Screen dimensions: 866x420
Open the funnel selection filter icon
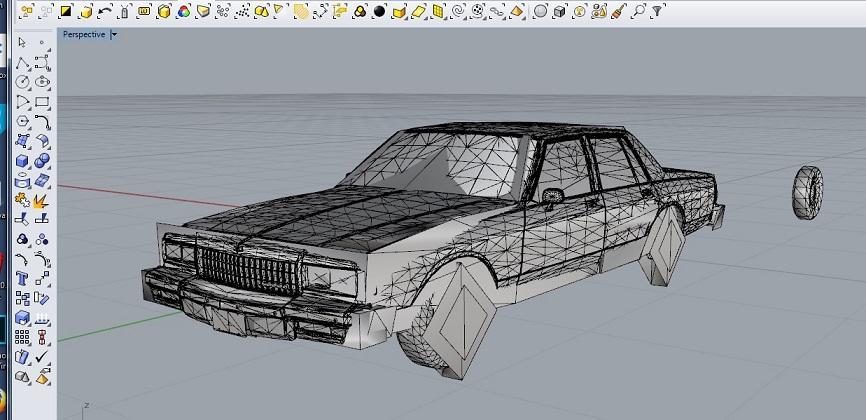click(x=657, y=12)
